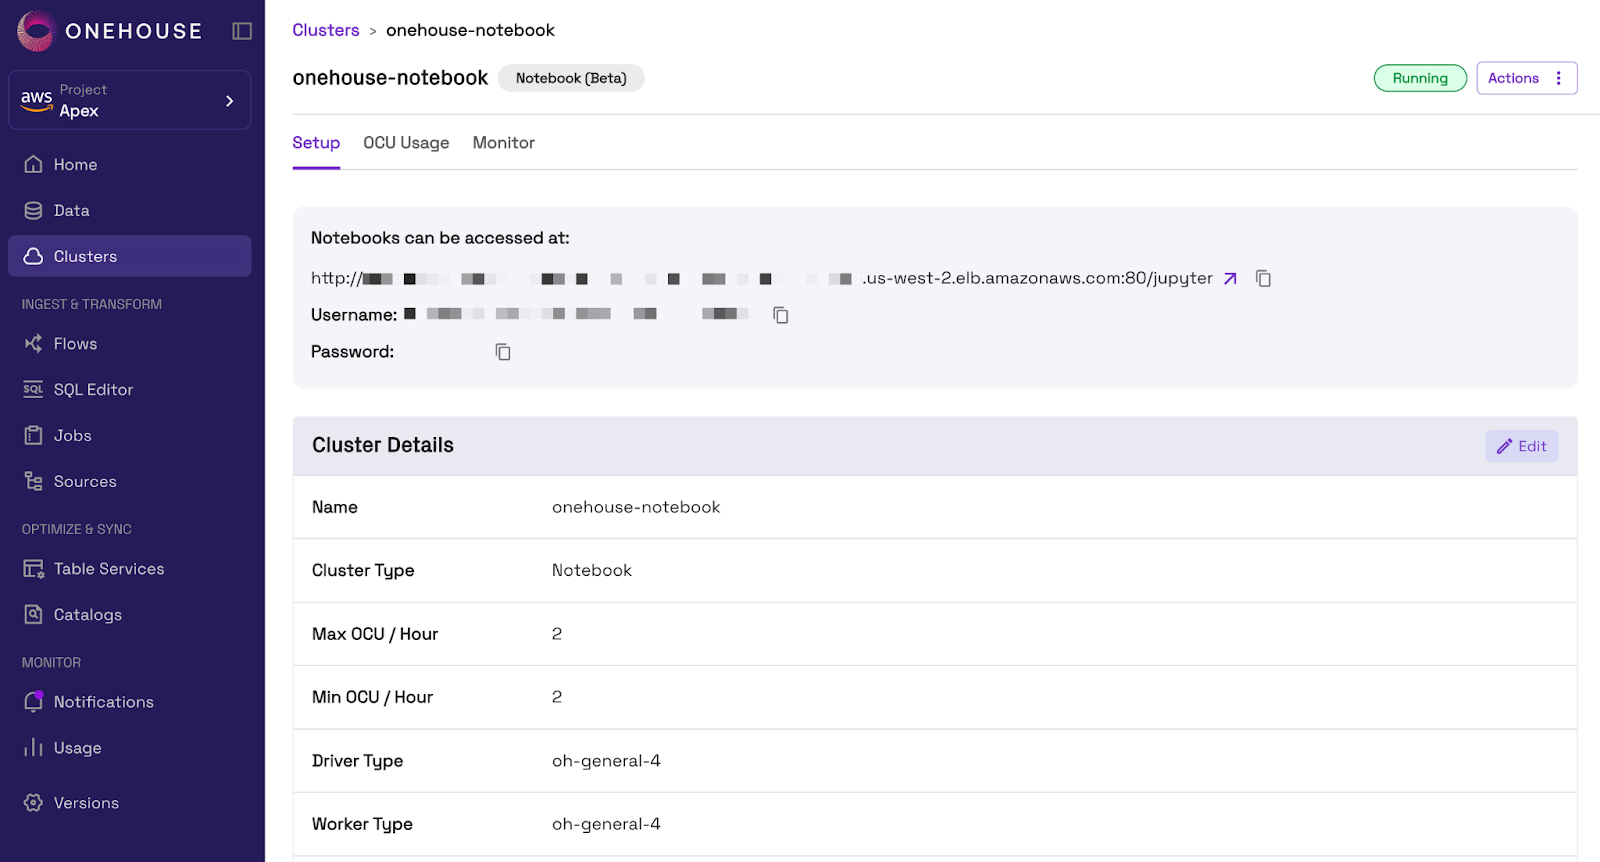1600x862 pixels.
Task: Click the Onehouse logo icon
Action: [36, 31]
